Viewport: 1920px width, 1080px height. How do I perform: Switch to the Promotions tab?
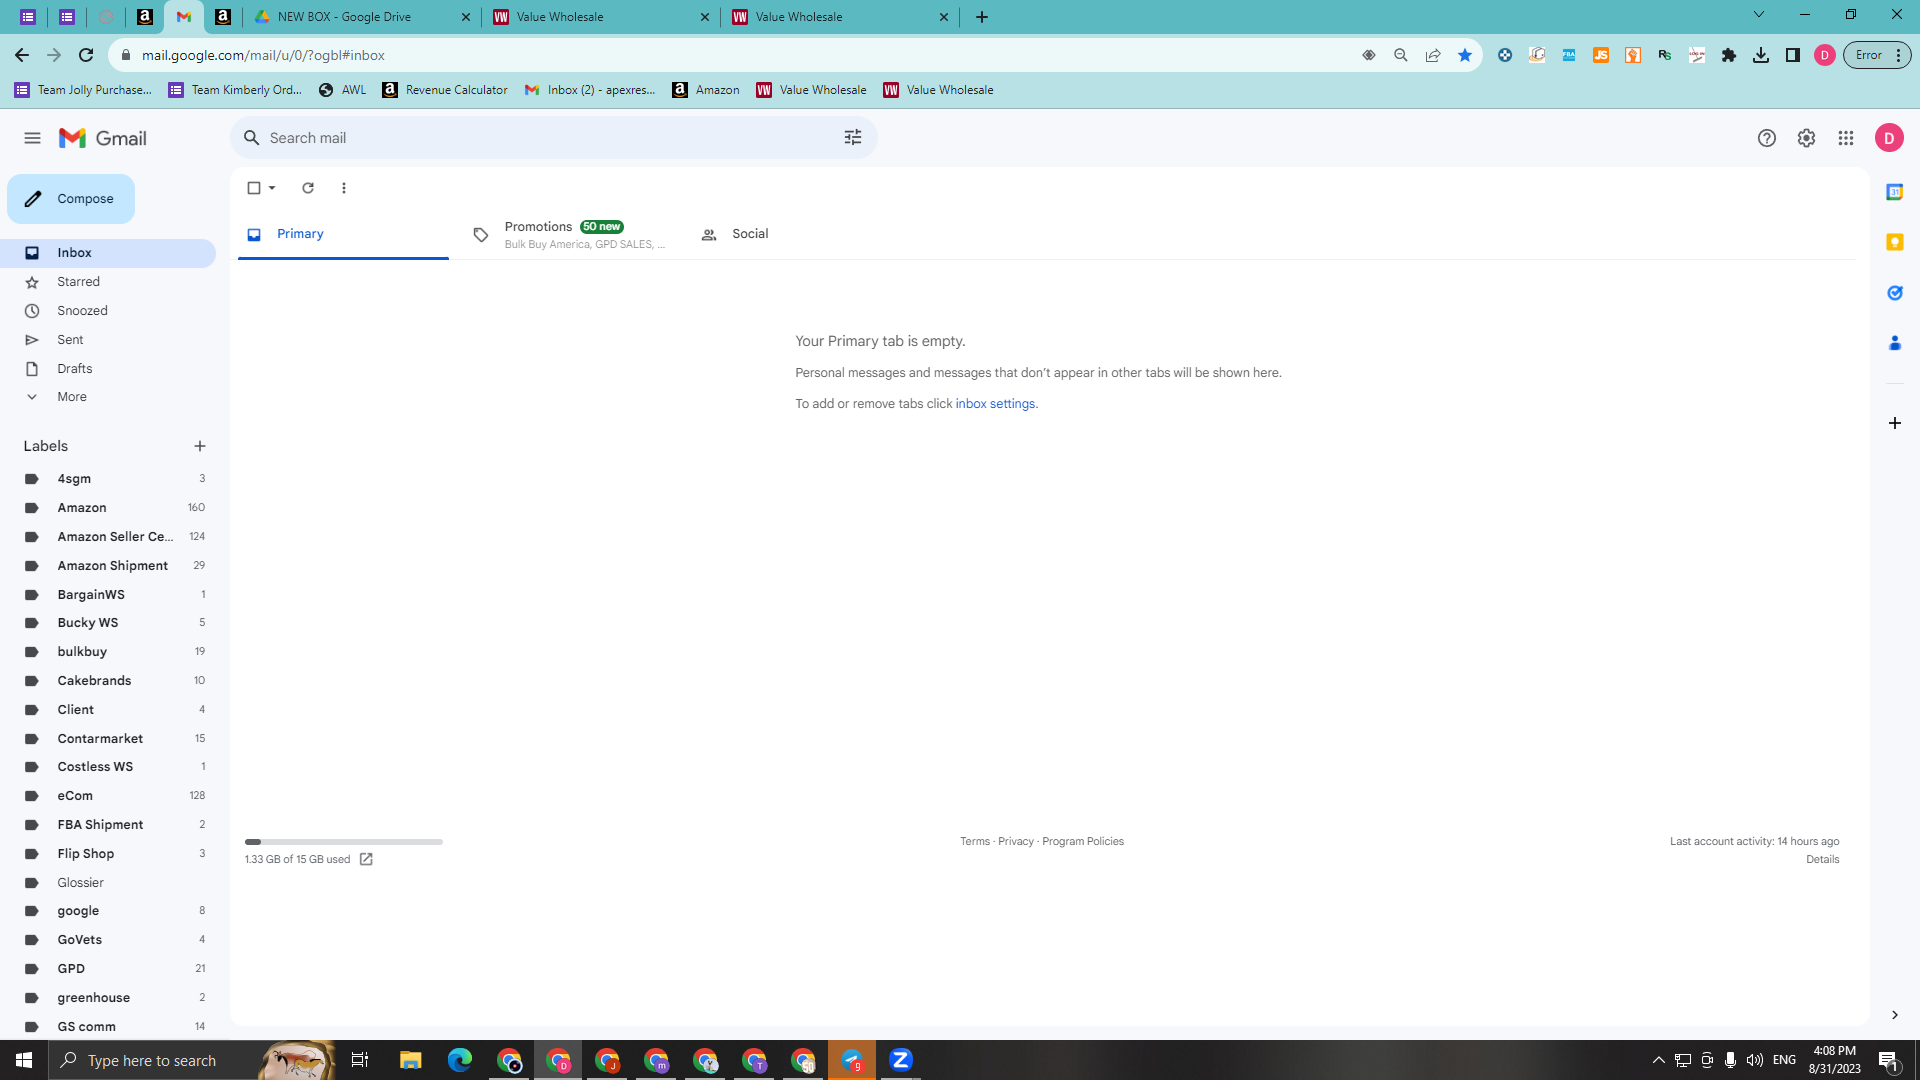568,234
